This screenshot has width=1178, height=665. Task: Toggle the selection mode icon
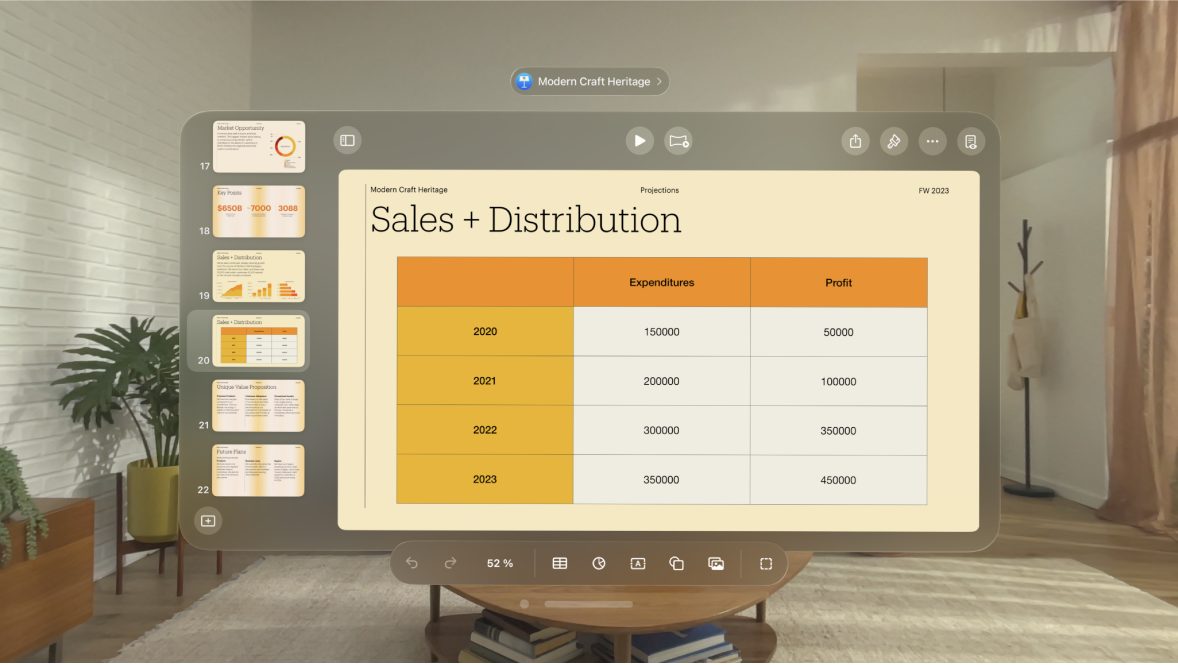tap(765, 563)
